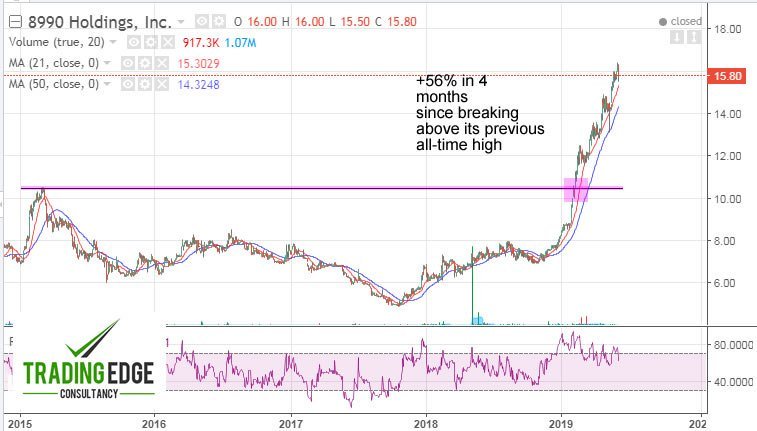Click the MA 21 value 15.3029
Screen dimensions: 757x431
pyautogui.click(x=198, y=64)
